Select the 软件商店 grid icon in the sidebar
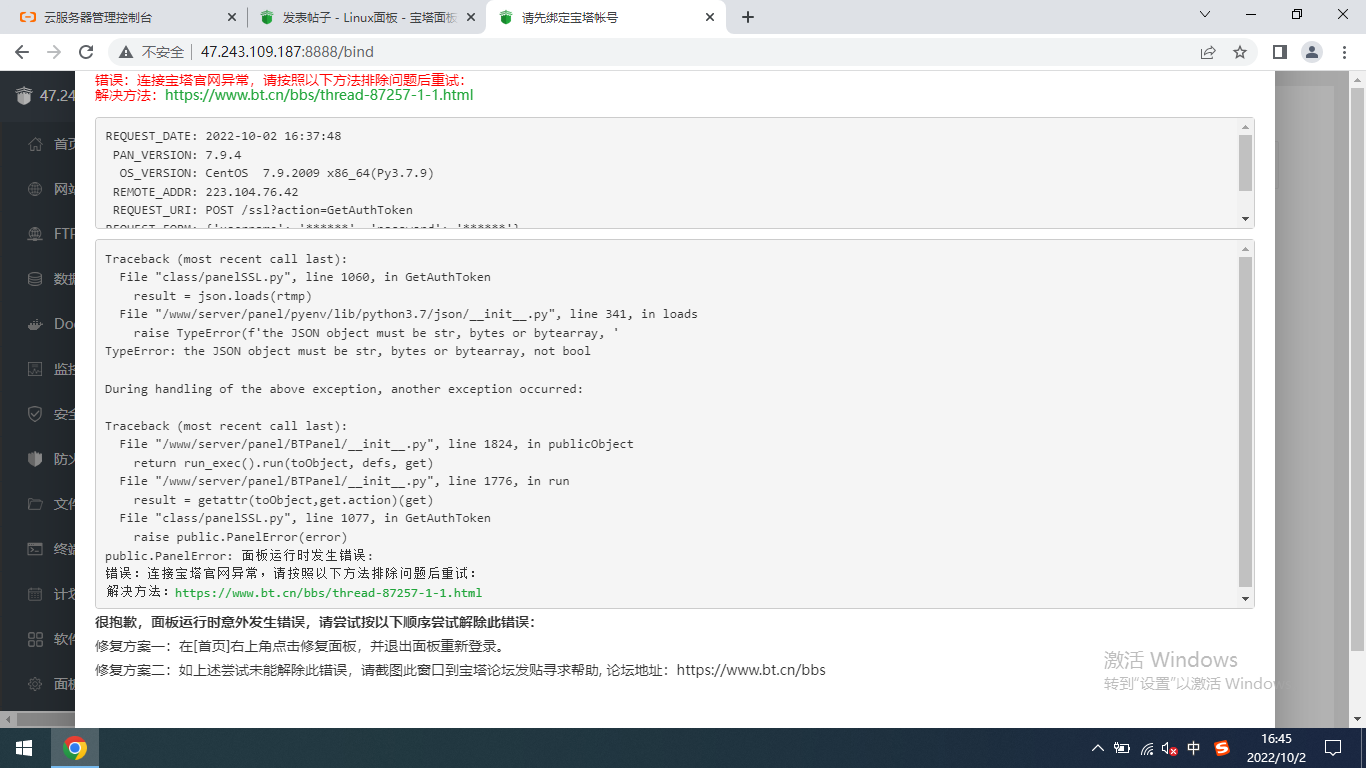The height and width of the screenshot is (768, 1366). (x=35, y=639)
